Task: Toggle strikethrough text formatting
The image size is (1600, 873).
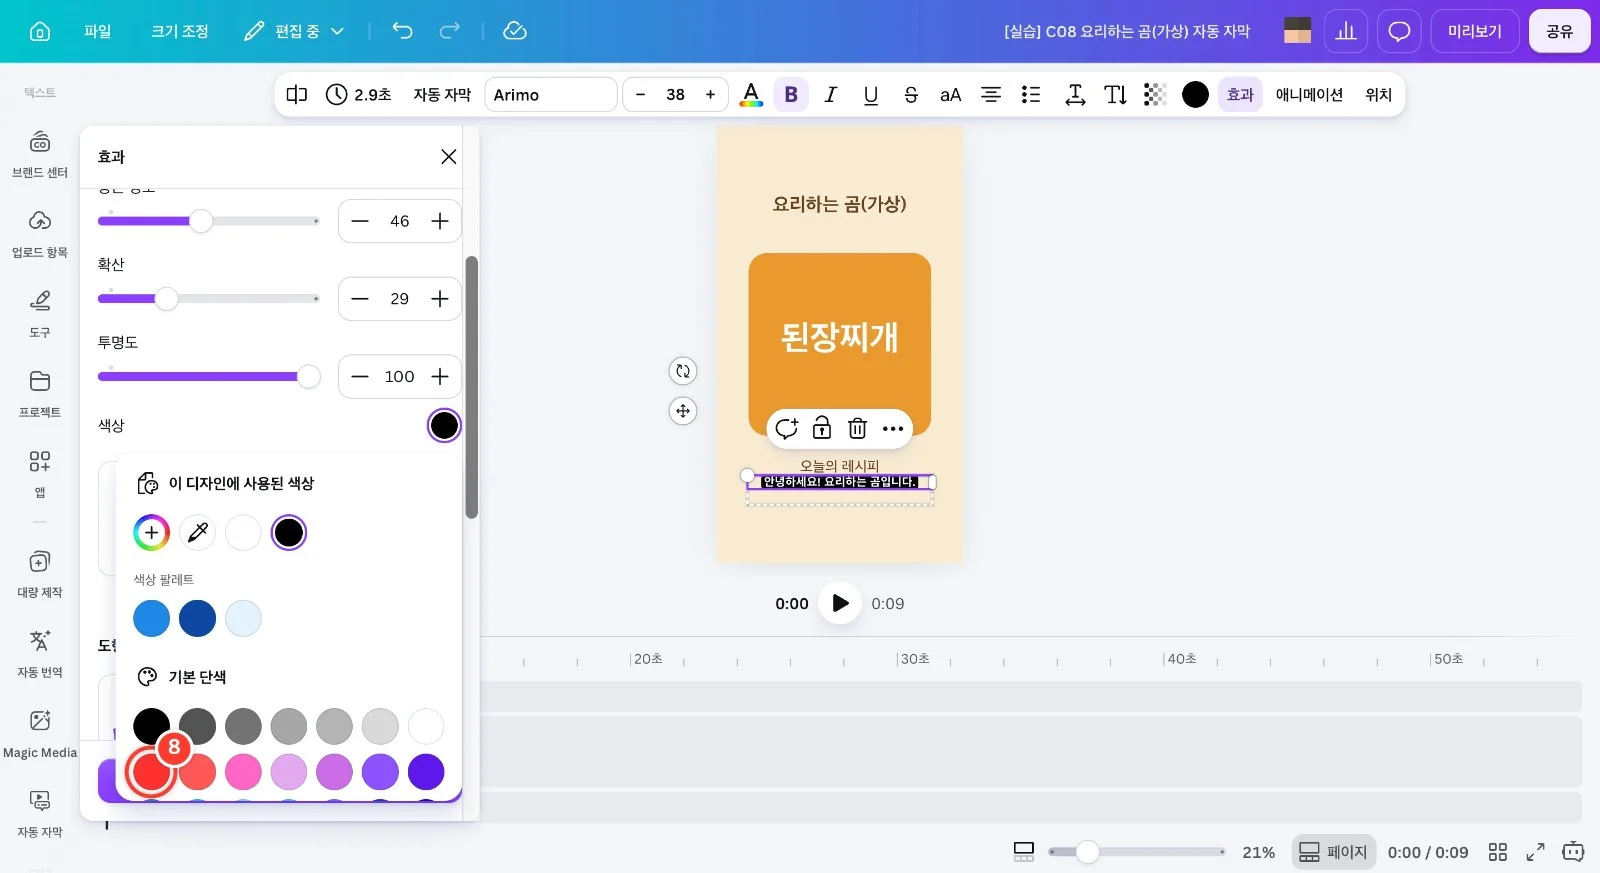Action: pos(911,95)
